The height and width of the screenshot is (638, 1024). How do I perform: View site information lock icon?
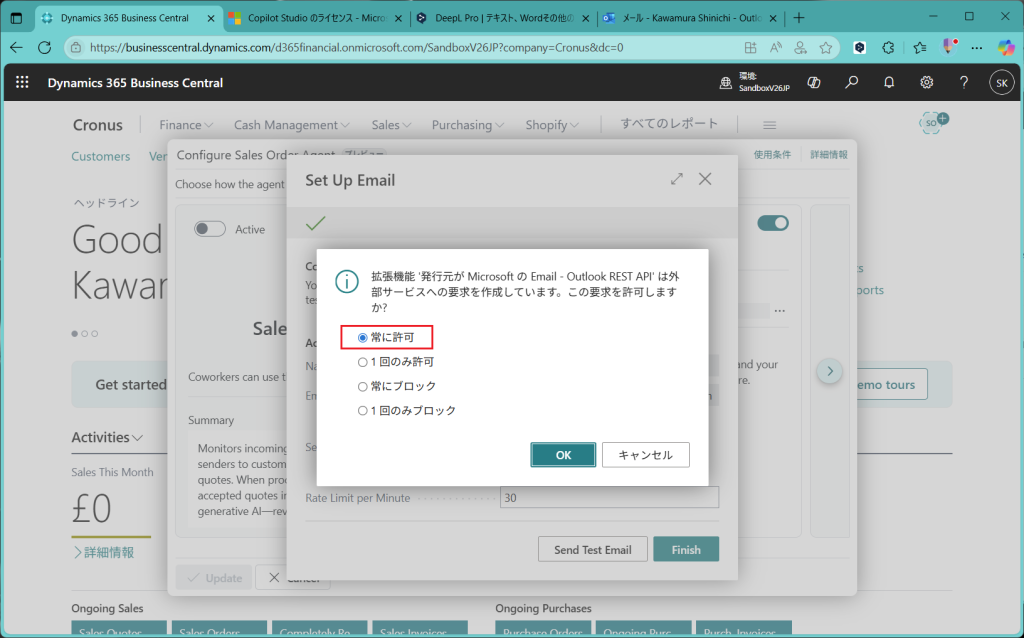tap(76, 47)
